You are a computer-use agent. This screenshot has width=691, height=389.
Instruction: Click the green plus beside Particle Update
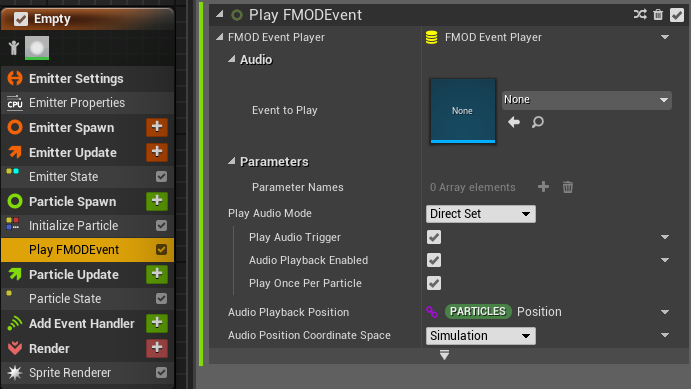point(157,274)
